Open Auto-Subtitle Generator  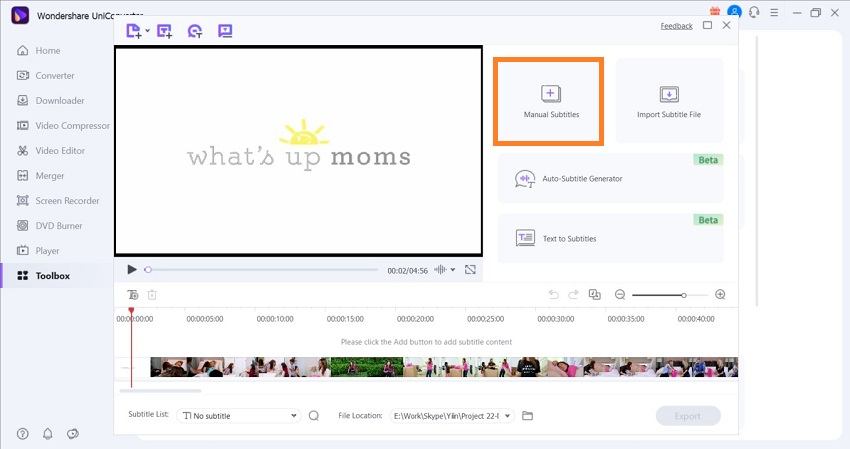[x=610, y=178]
